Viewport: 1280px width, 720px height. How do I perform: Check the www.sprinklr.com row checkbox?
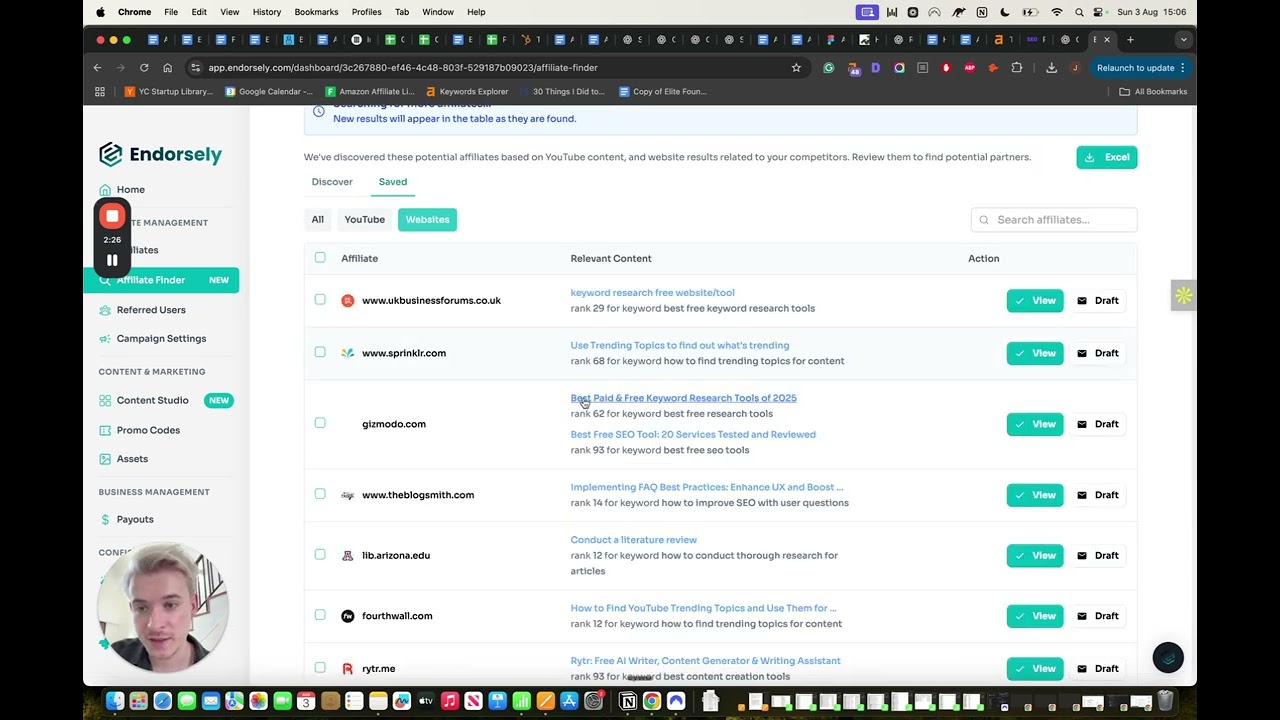(320, 352)
